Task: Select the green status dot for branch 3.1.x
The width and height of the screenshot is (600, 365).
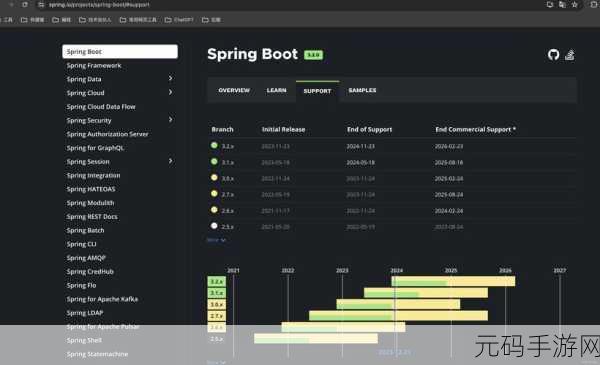Action: [x=214, y=161]
